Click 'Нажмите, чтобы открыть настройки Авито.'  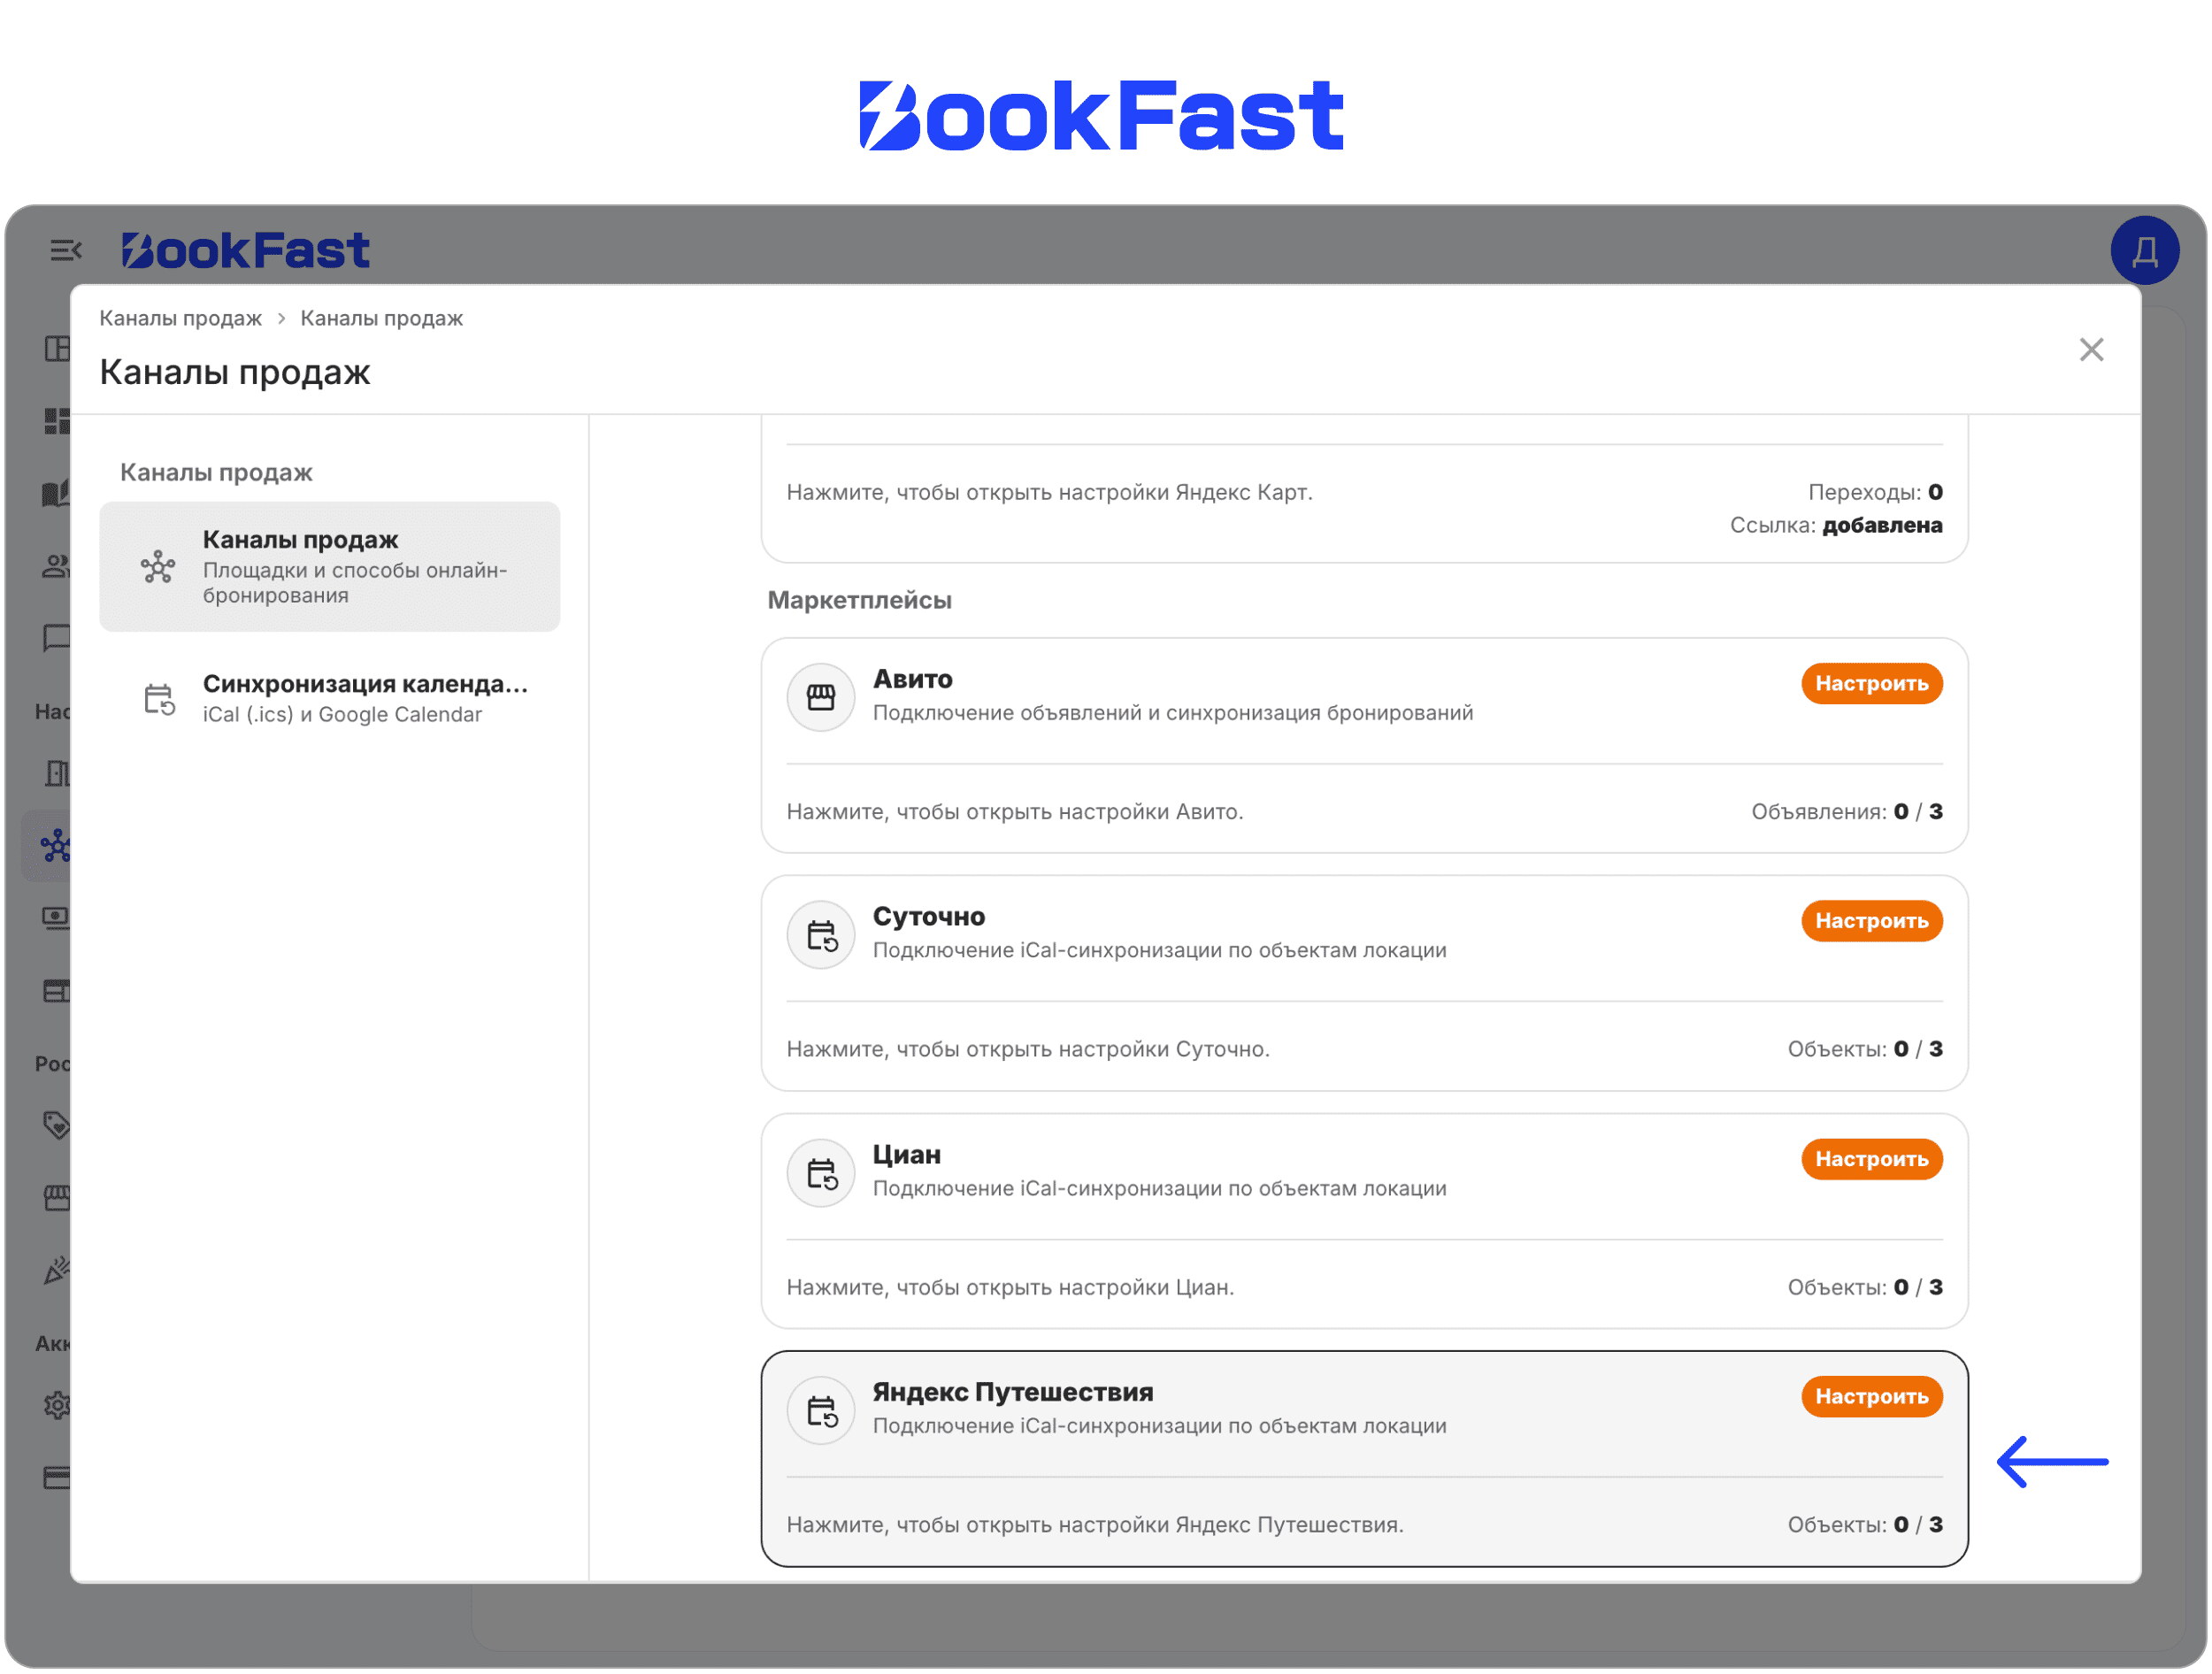pyautogui.click(x=1014, y=811)
